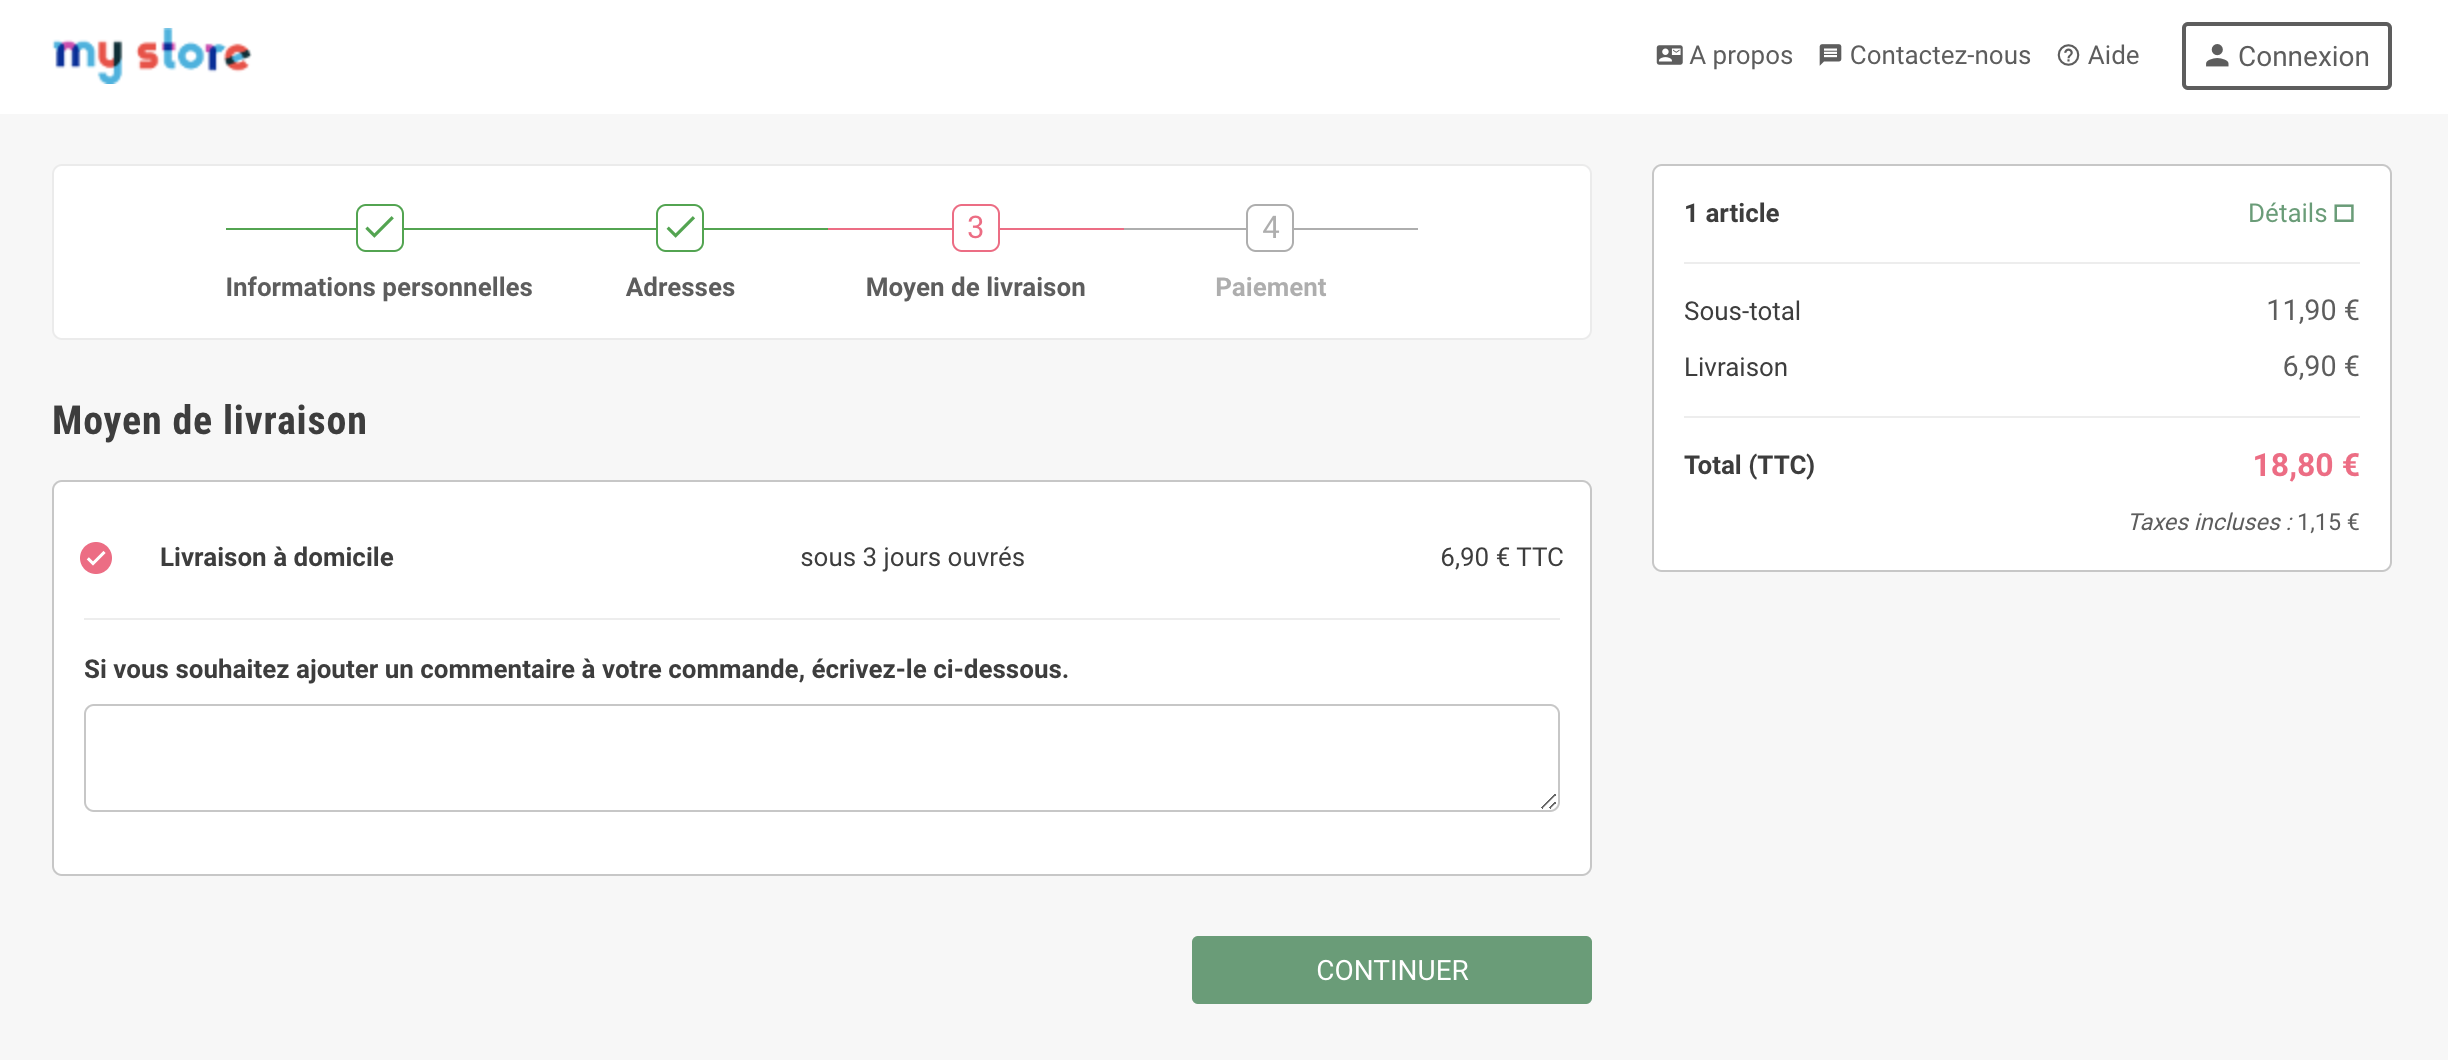Click the Détails square expand icon
The height and width of the screenshot is (1060, 2448).
(x=2345, y=213)
